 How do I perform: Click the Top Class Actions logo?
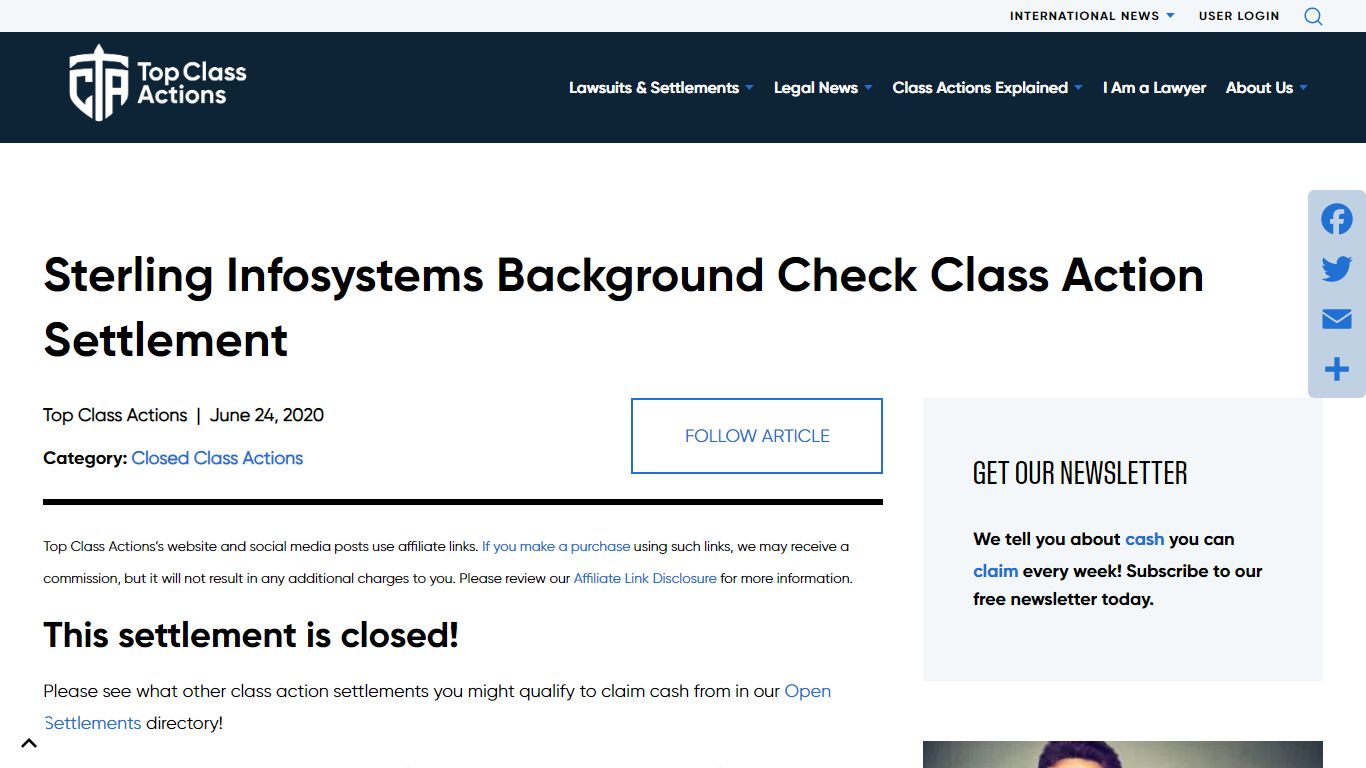pos(157,83)
